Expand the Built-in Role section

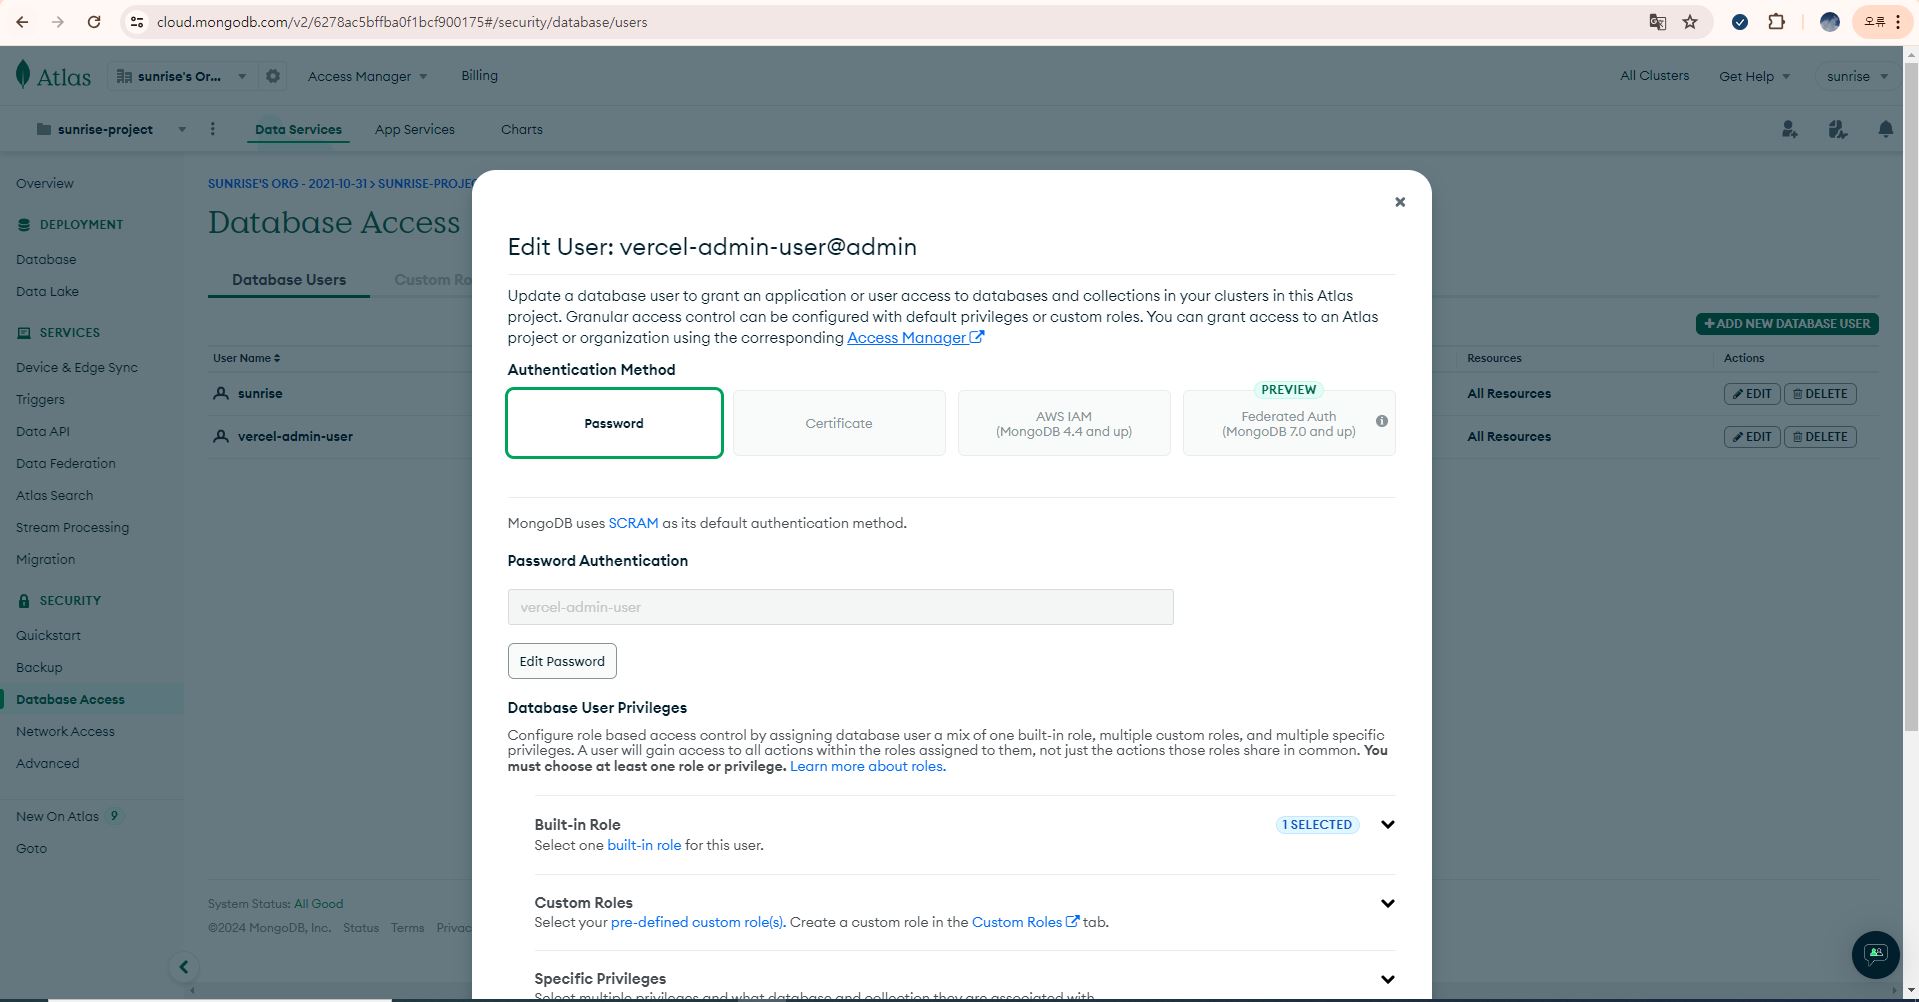click(1387, 825)
